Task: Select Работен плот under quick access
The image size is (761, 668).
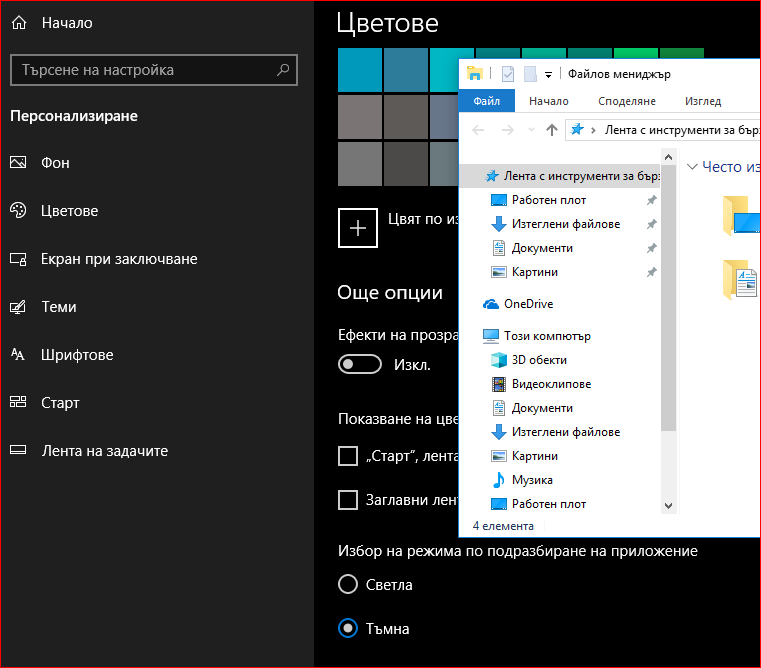Action: tap(549, 200)
